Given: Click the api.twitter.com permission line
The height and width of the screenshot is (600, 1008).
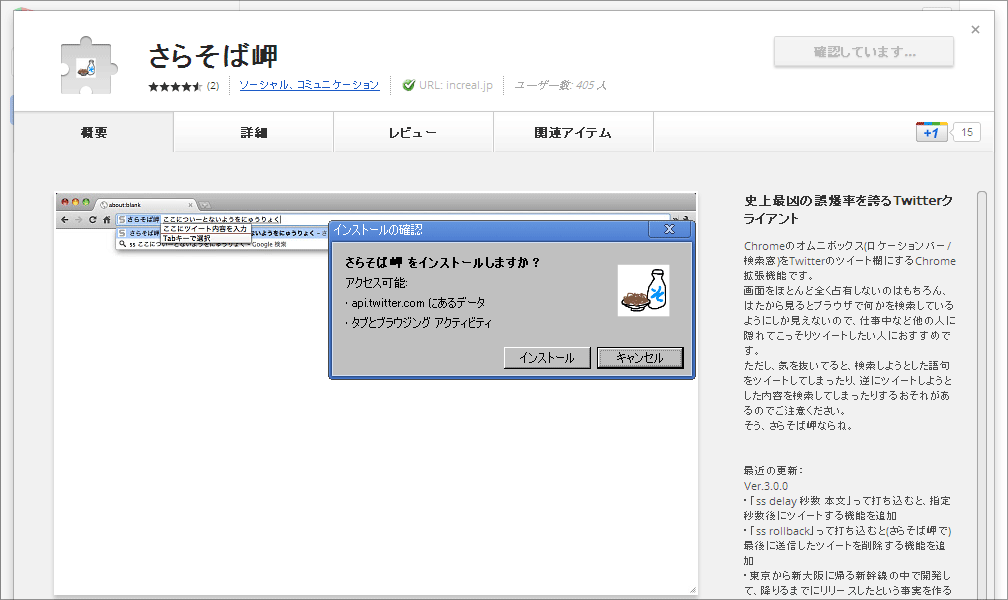Looking at the screenshot, I should (x=415, y=303).
